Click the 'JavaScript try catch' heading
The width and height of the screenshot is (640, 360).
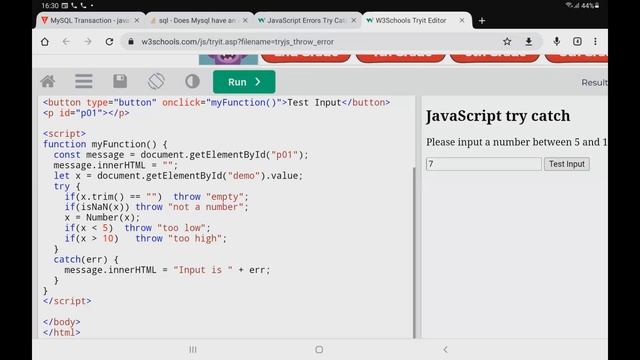pyautogui.click(x=498, y=116)
